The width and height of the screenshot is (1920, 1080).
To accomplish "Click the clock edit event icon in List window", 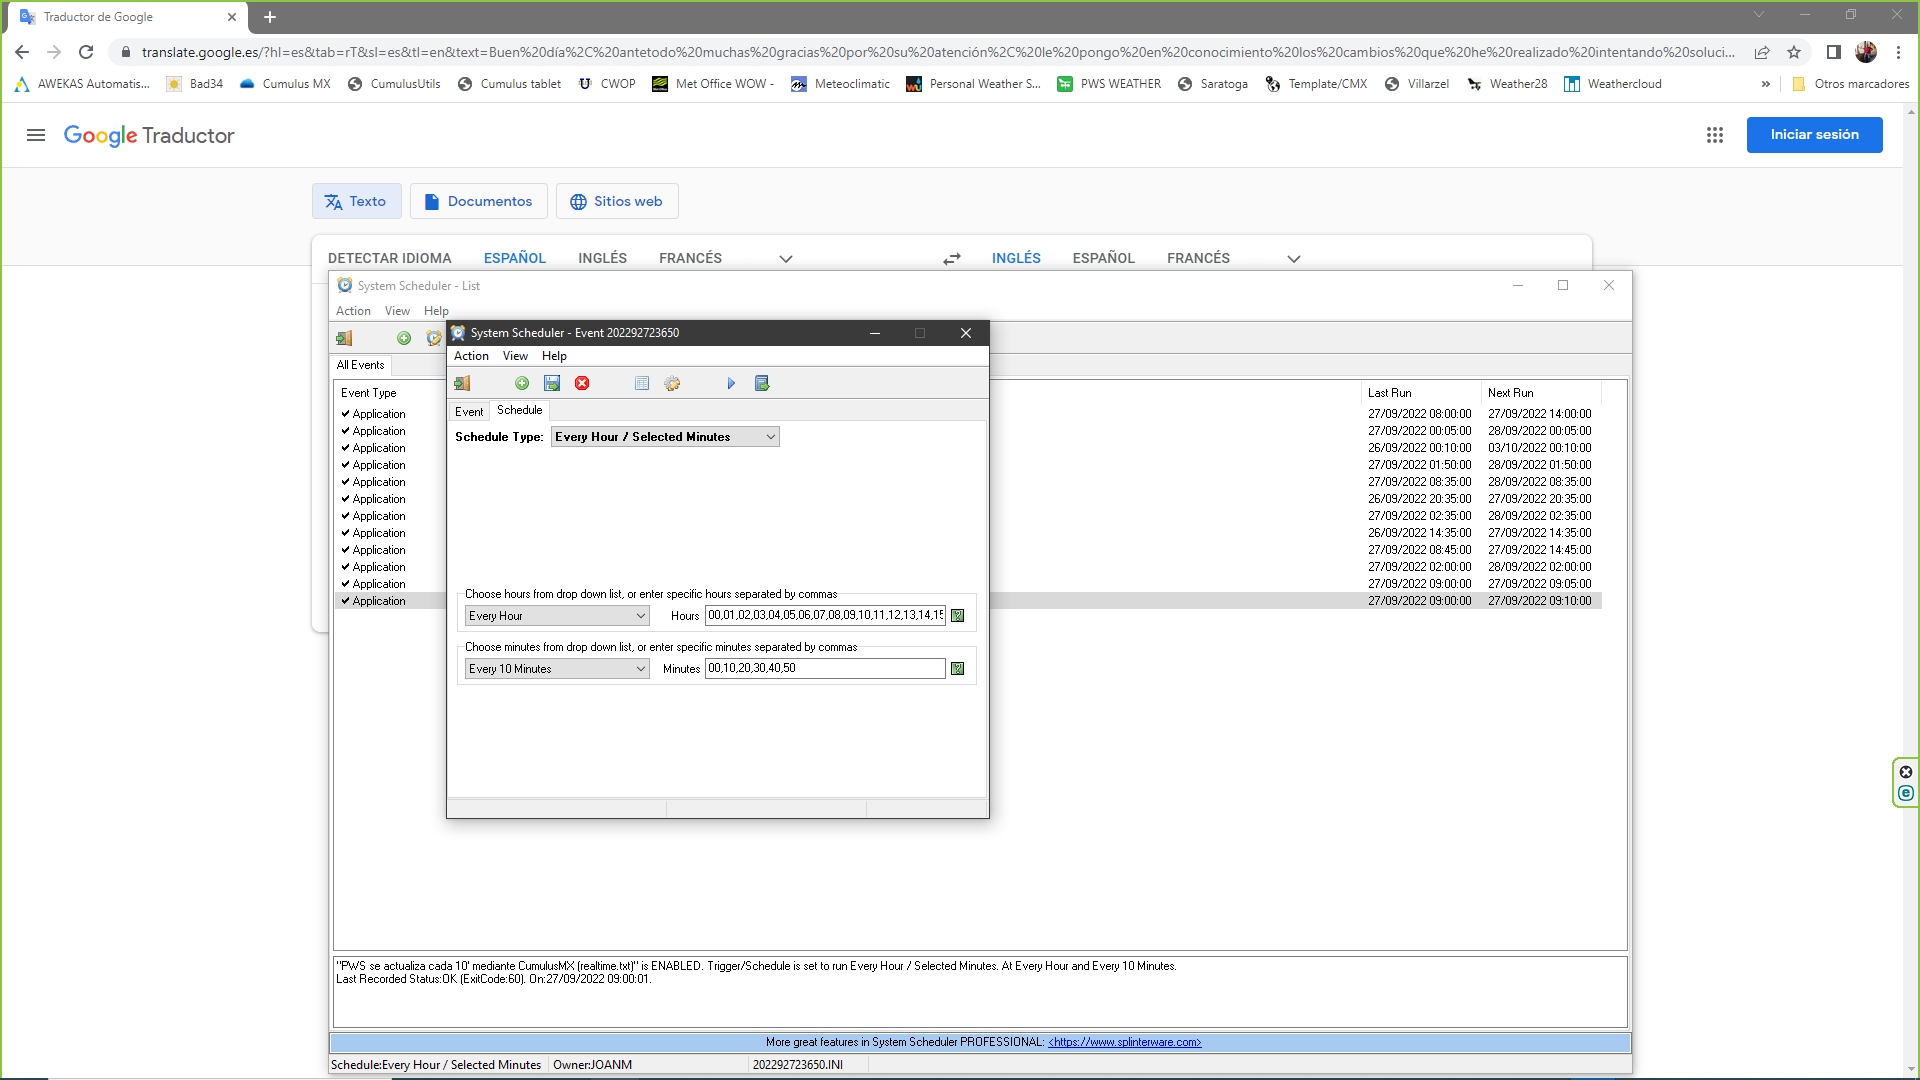I will pyautogui.click(x=433, y=338).
